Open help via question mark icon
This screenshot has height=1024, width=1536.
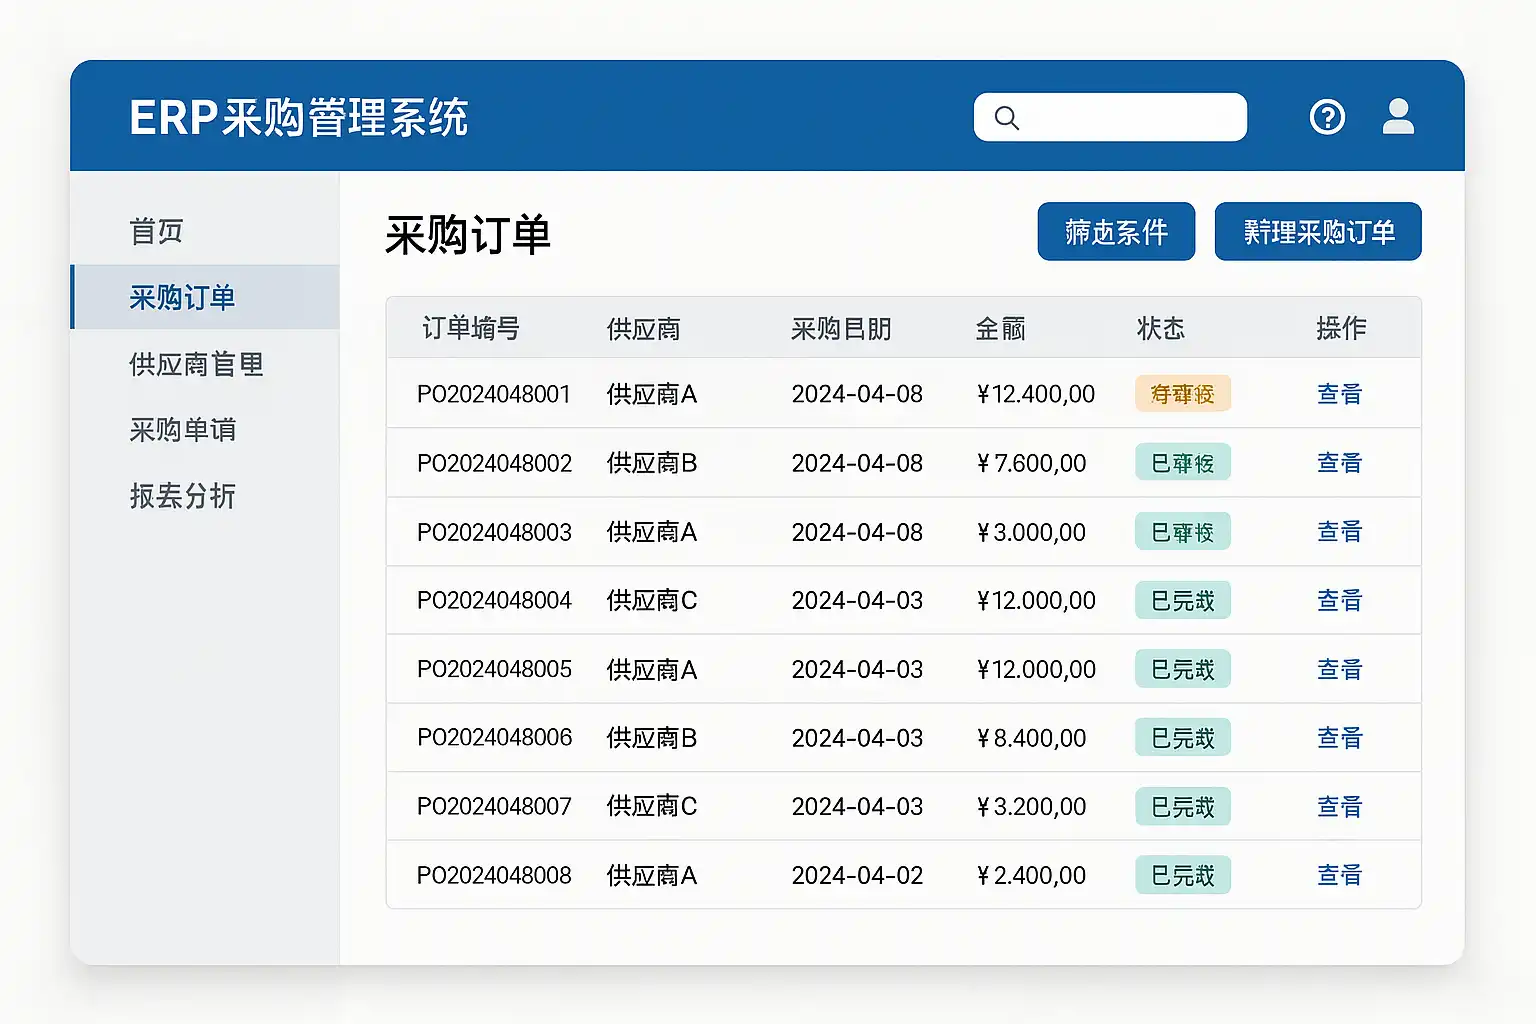click(1327, 117)
